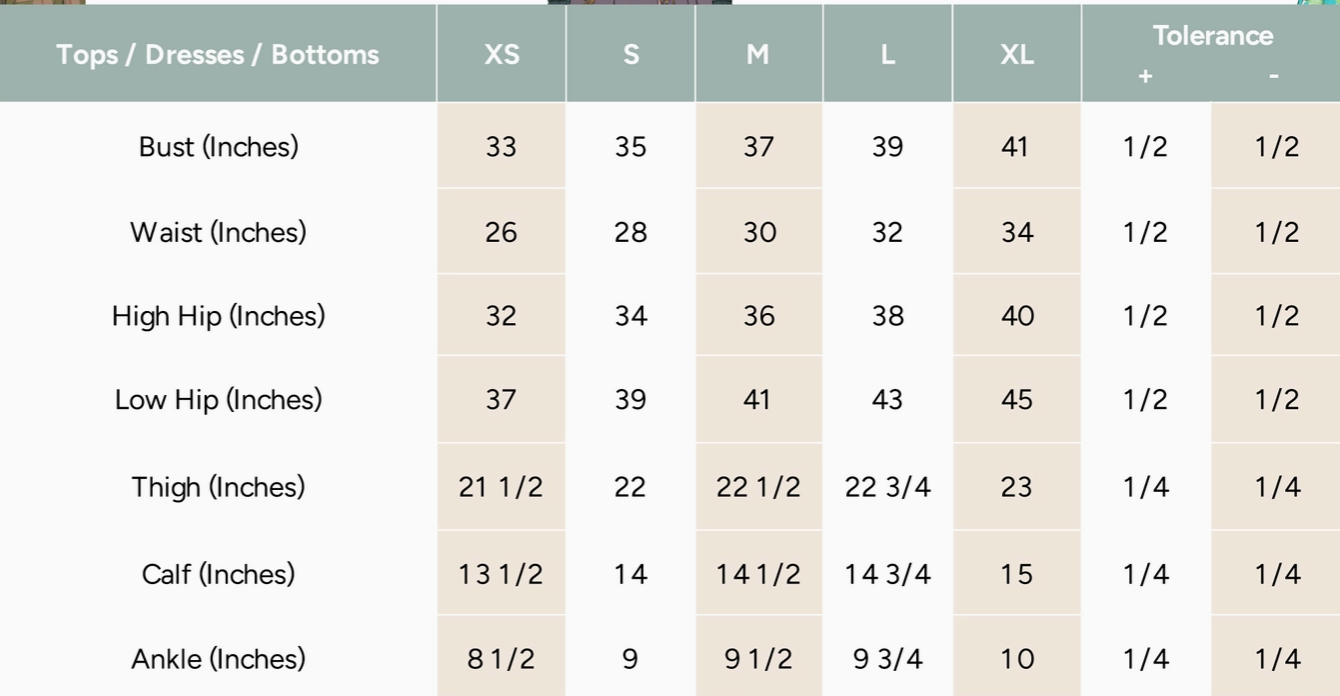Select the Thigh value 22 3/4 for L

tap(887, 487)
